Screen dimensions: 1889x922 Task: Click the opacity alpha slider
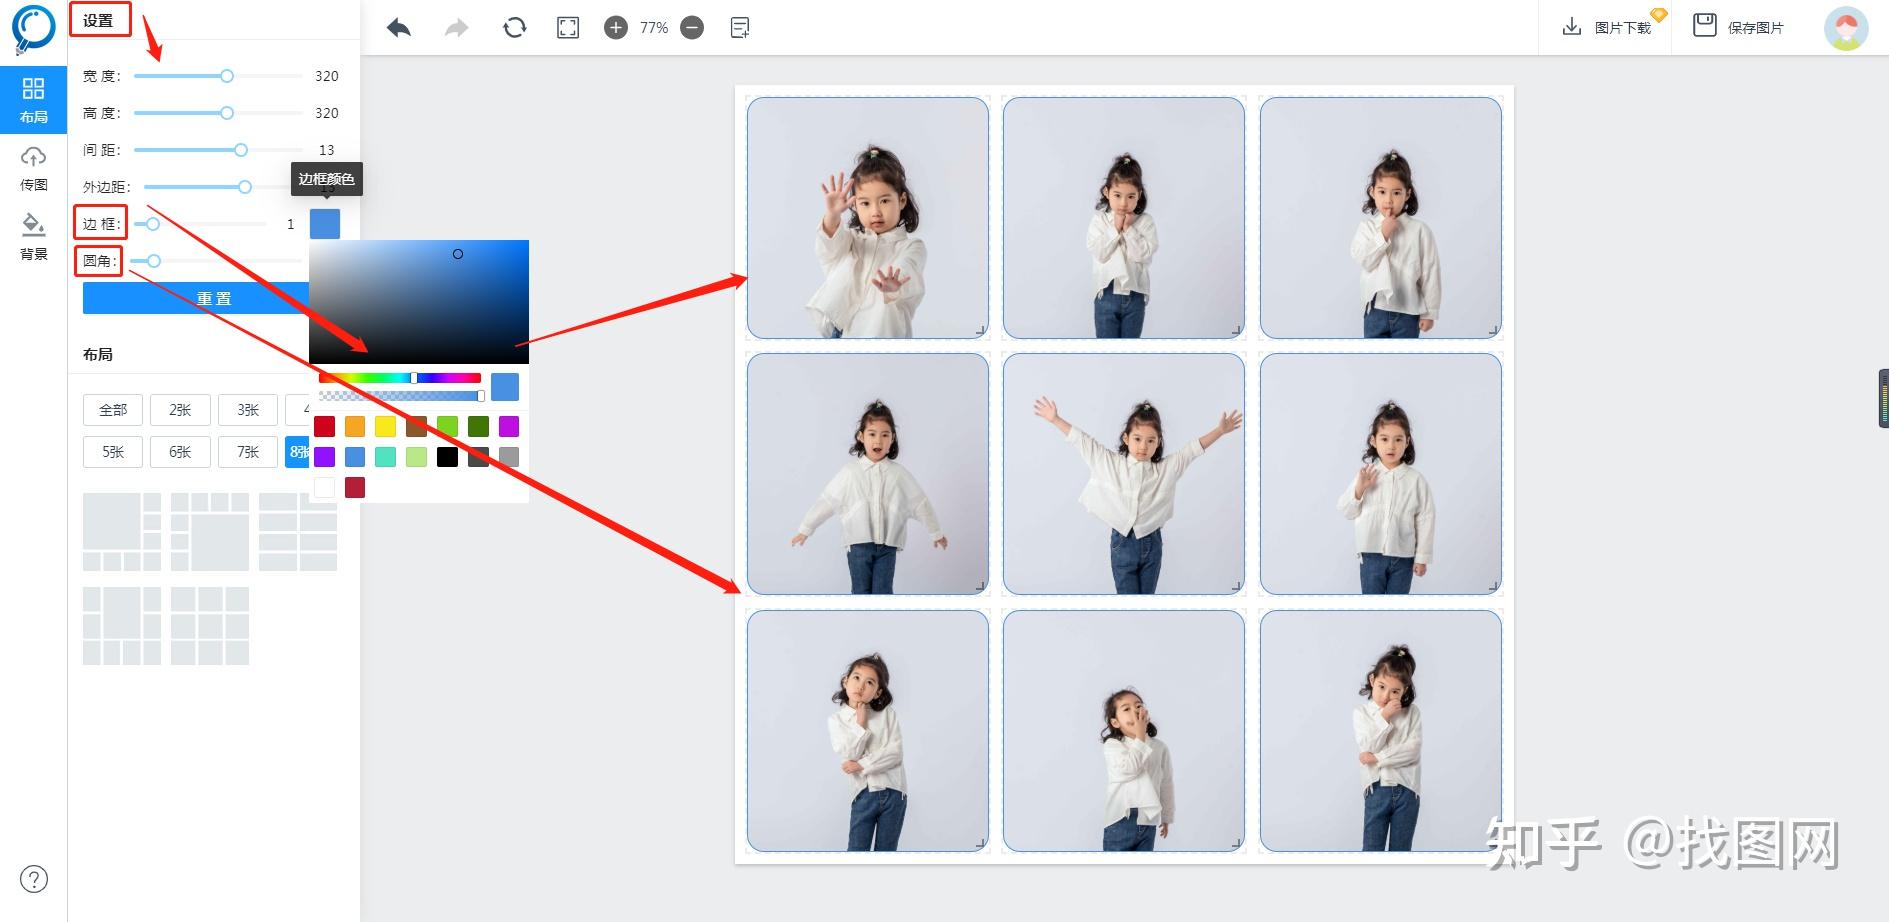pyautogui.click(x=401, y=396)
